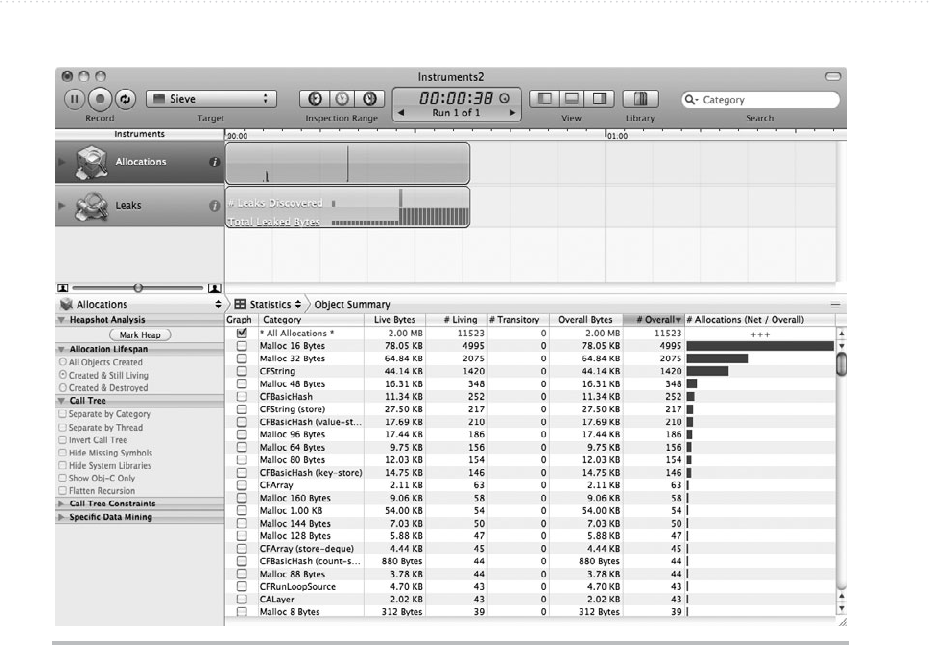Toggle the right pane View button
The width and height of the screenshot is (929, 645).
click(x=600, y=99)
